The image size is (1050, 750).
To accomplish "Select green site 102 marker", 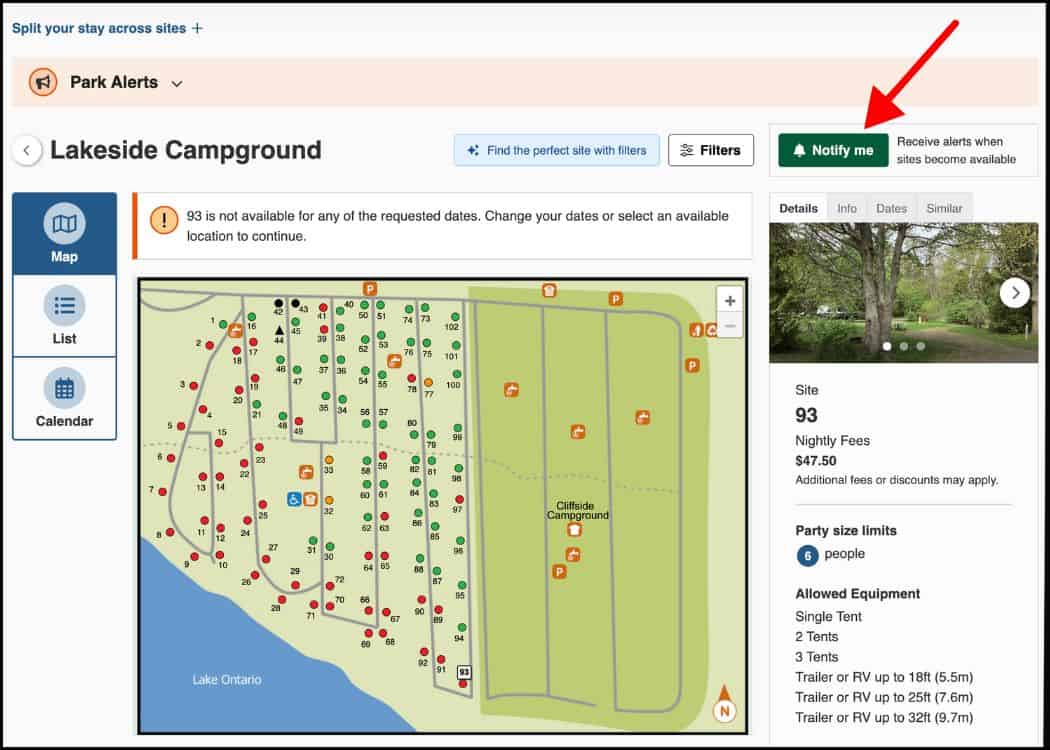I will pyautogui.click(x=455, y=317).
